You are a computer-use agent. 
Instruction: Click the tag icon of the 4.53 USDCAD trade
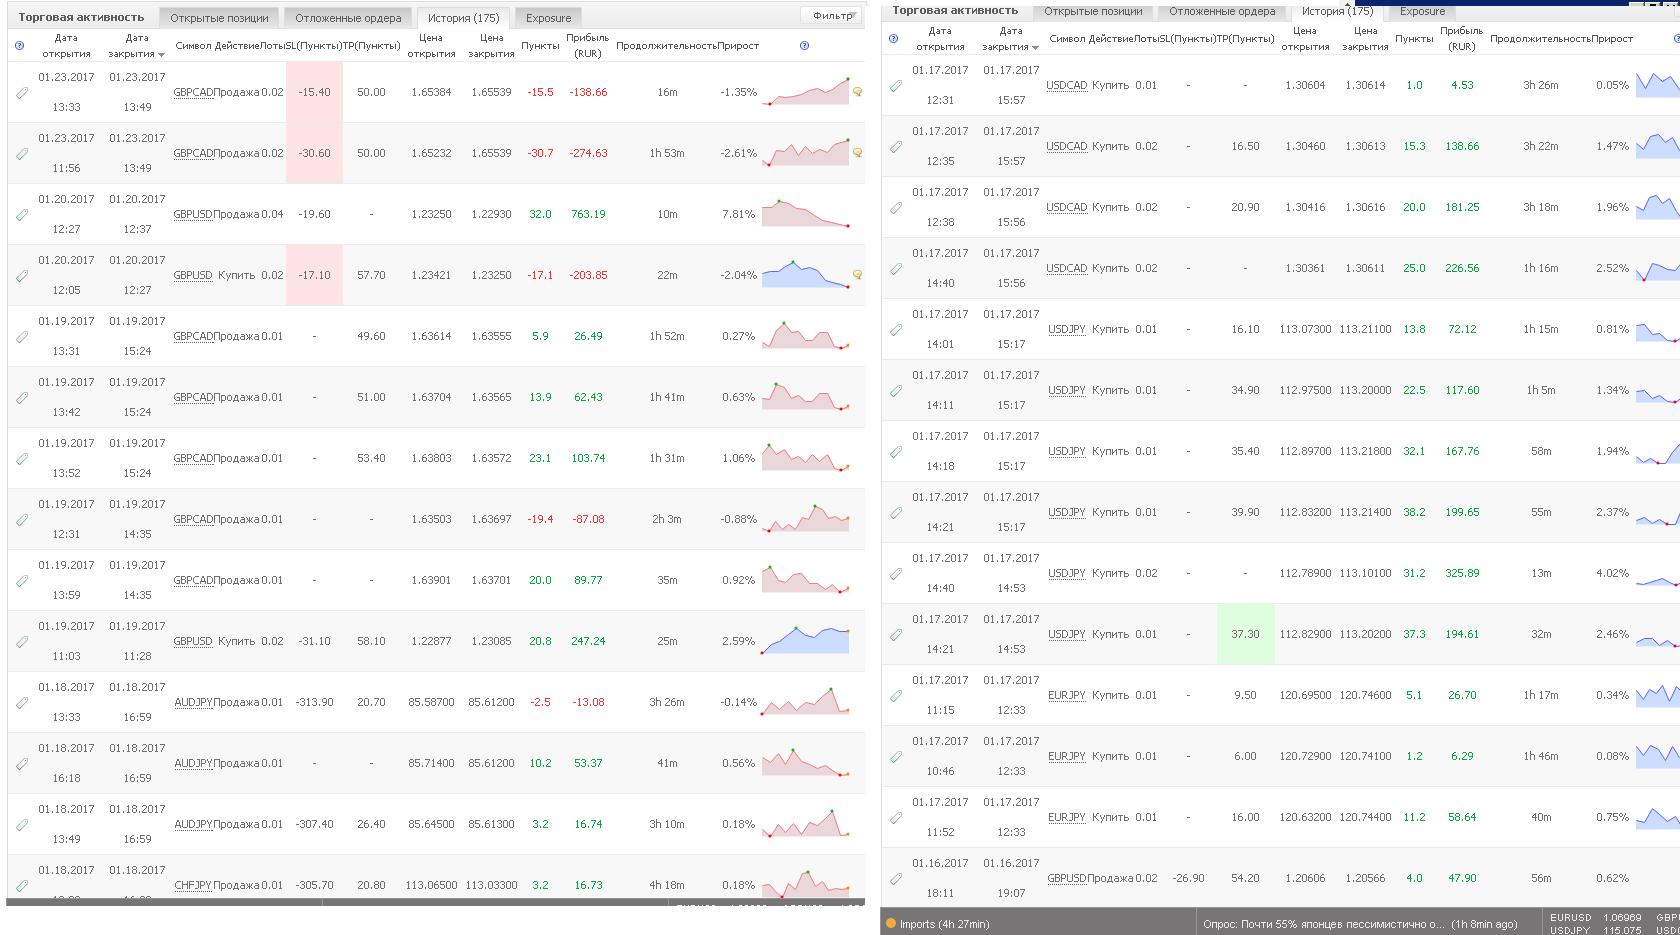point(896,86)
